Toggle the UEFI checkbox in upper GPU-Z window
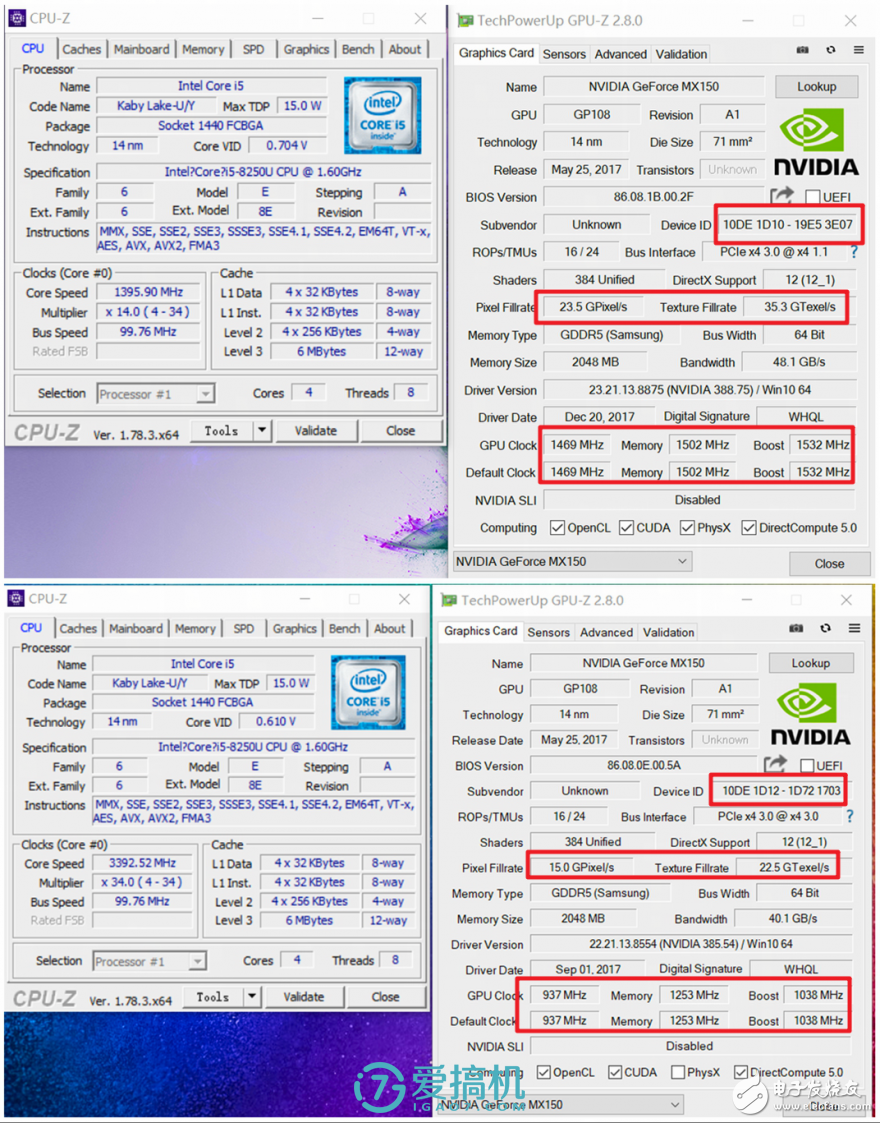The width and height of the screenshot is (880, 1123). 812,197
